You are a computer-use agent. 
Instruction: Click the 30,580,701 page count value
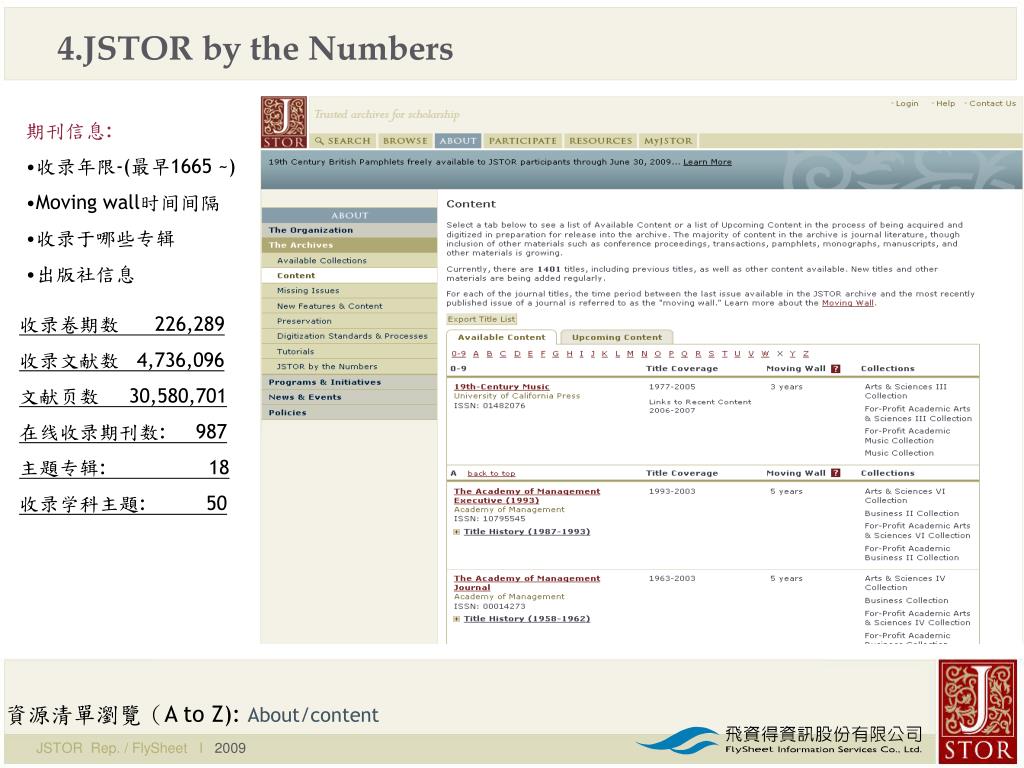click(178, 396)
